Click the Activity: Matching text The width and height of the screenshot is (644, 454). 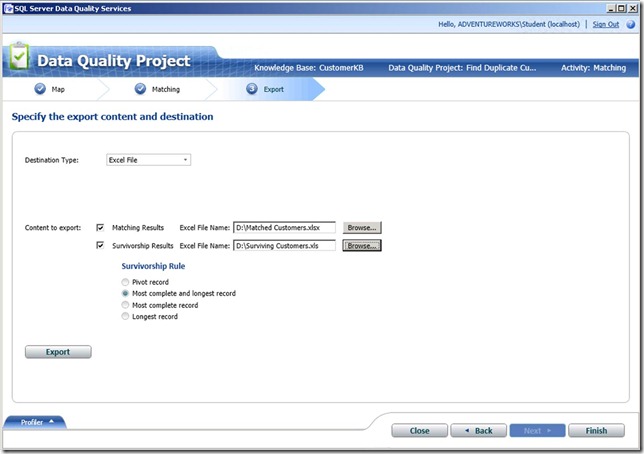[593, 68]
